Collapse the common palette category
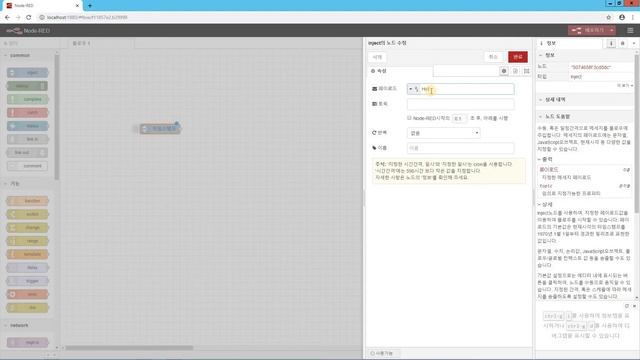The width and height of the screenshot is (640, 360). coord(27,56)
